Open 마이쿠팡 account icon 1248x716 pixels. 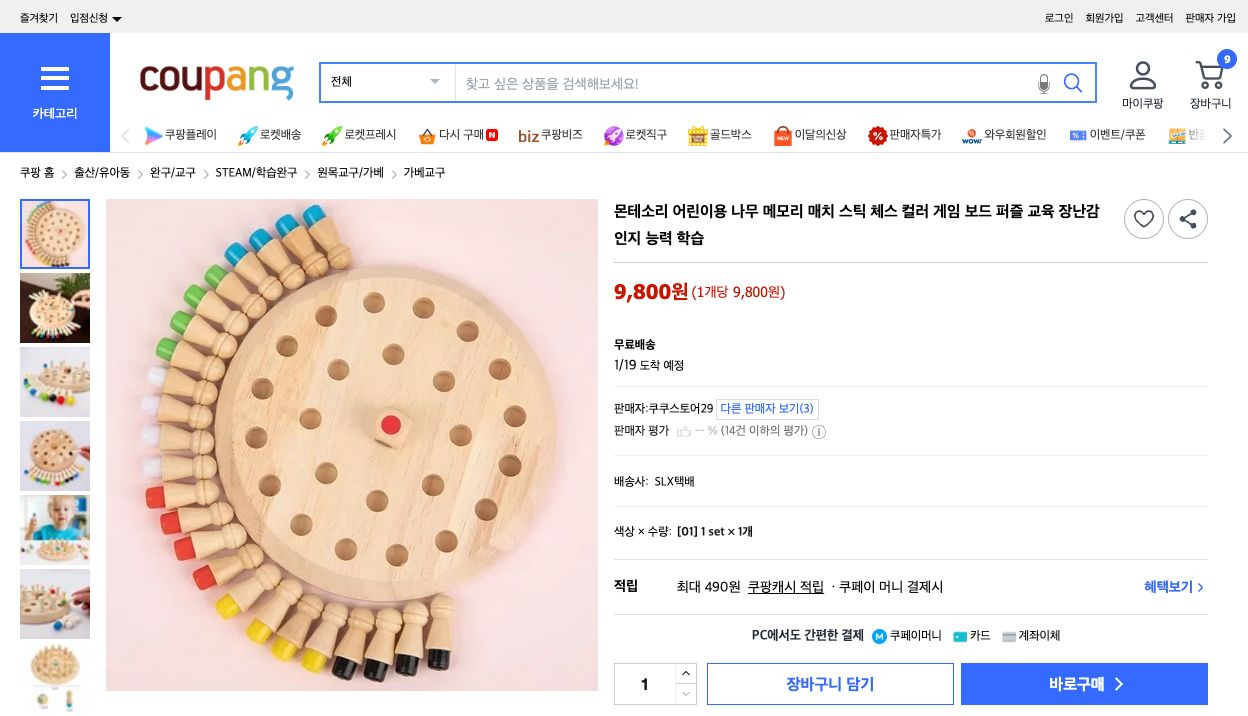click(x=1142, y=74)
